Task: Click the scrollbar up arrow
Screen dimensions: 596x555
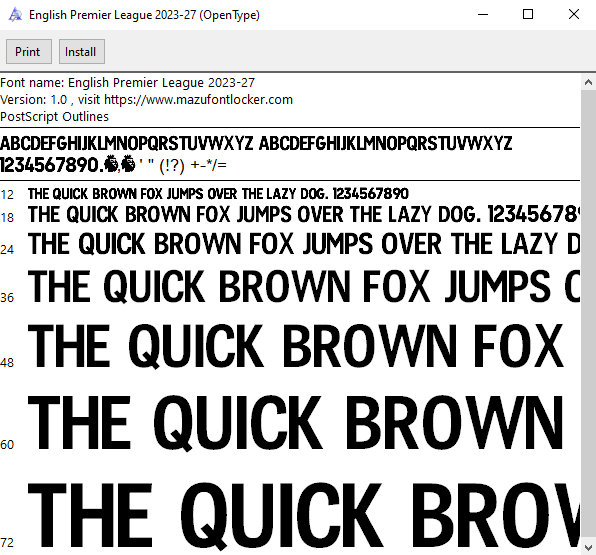Action: [x=588, y=82]
